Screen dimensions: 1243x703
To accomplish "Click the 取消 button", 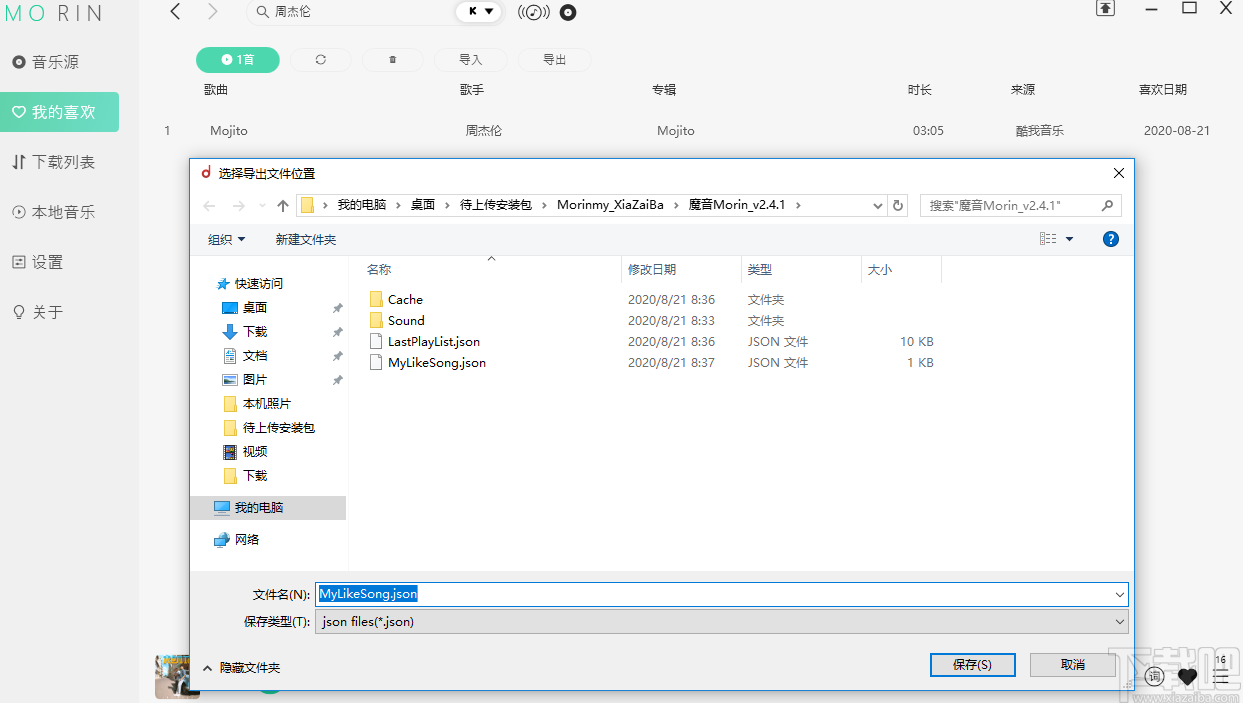I will [x=1073, y=665].
